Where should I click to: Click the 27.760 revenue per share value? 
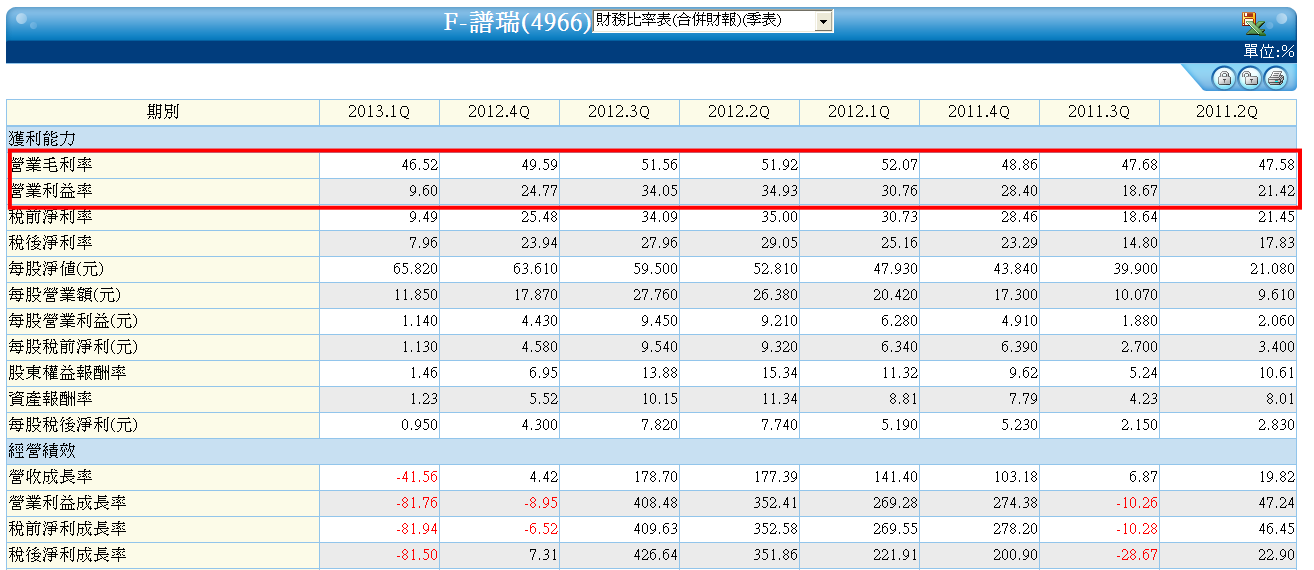point(657,294)
